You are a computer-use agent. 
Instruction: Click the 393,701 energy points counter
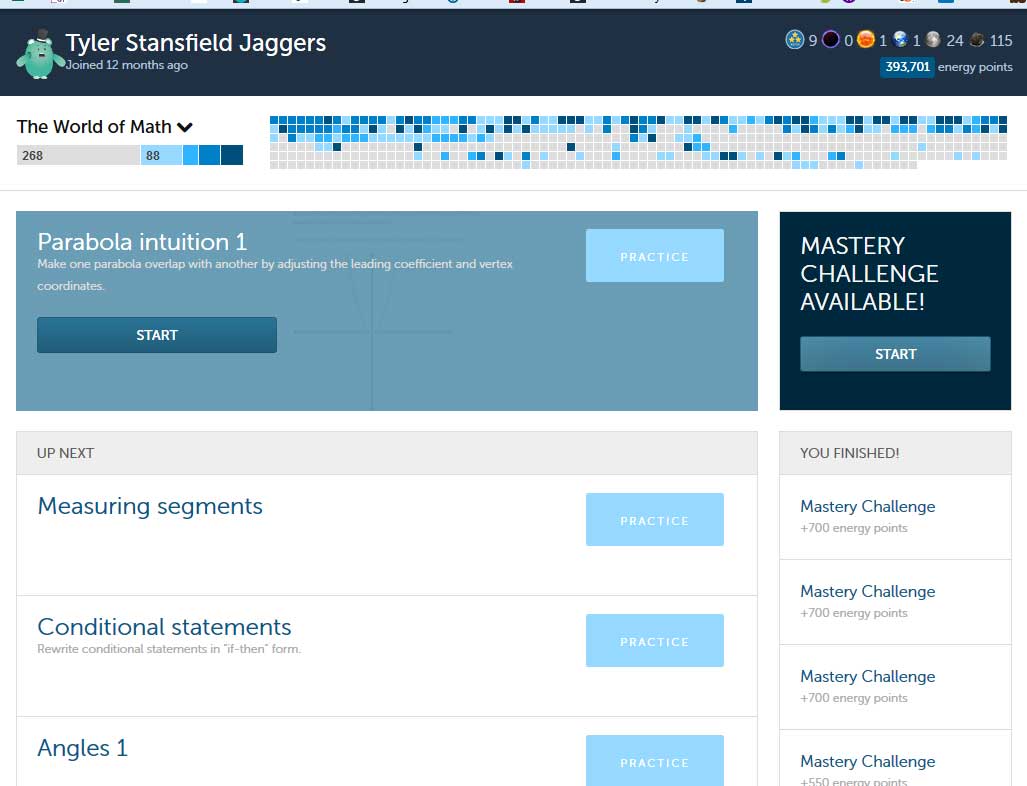point(907,67)
